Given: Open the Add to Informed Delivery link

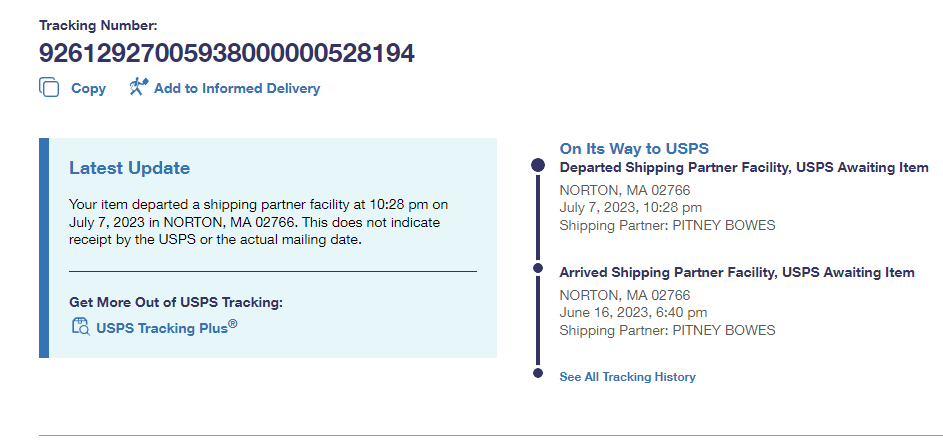Looking at the screenshot, I should [237, 88].
